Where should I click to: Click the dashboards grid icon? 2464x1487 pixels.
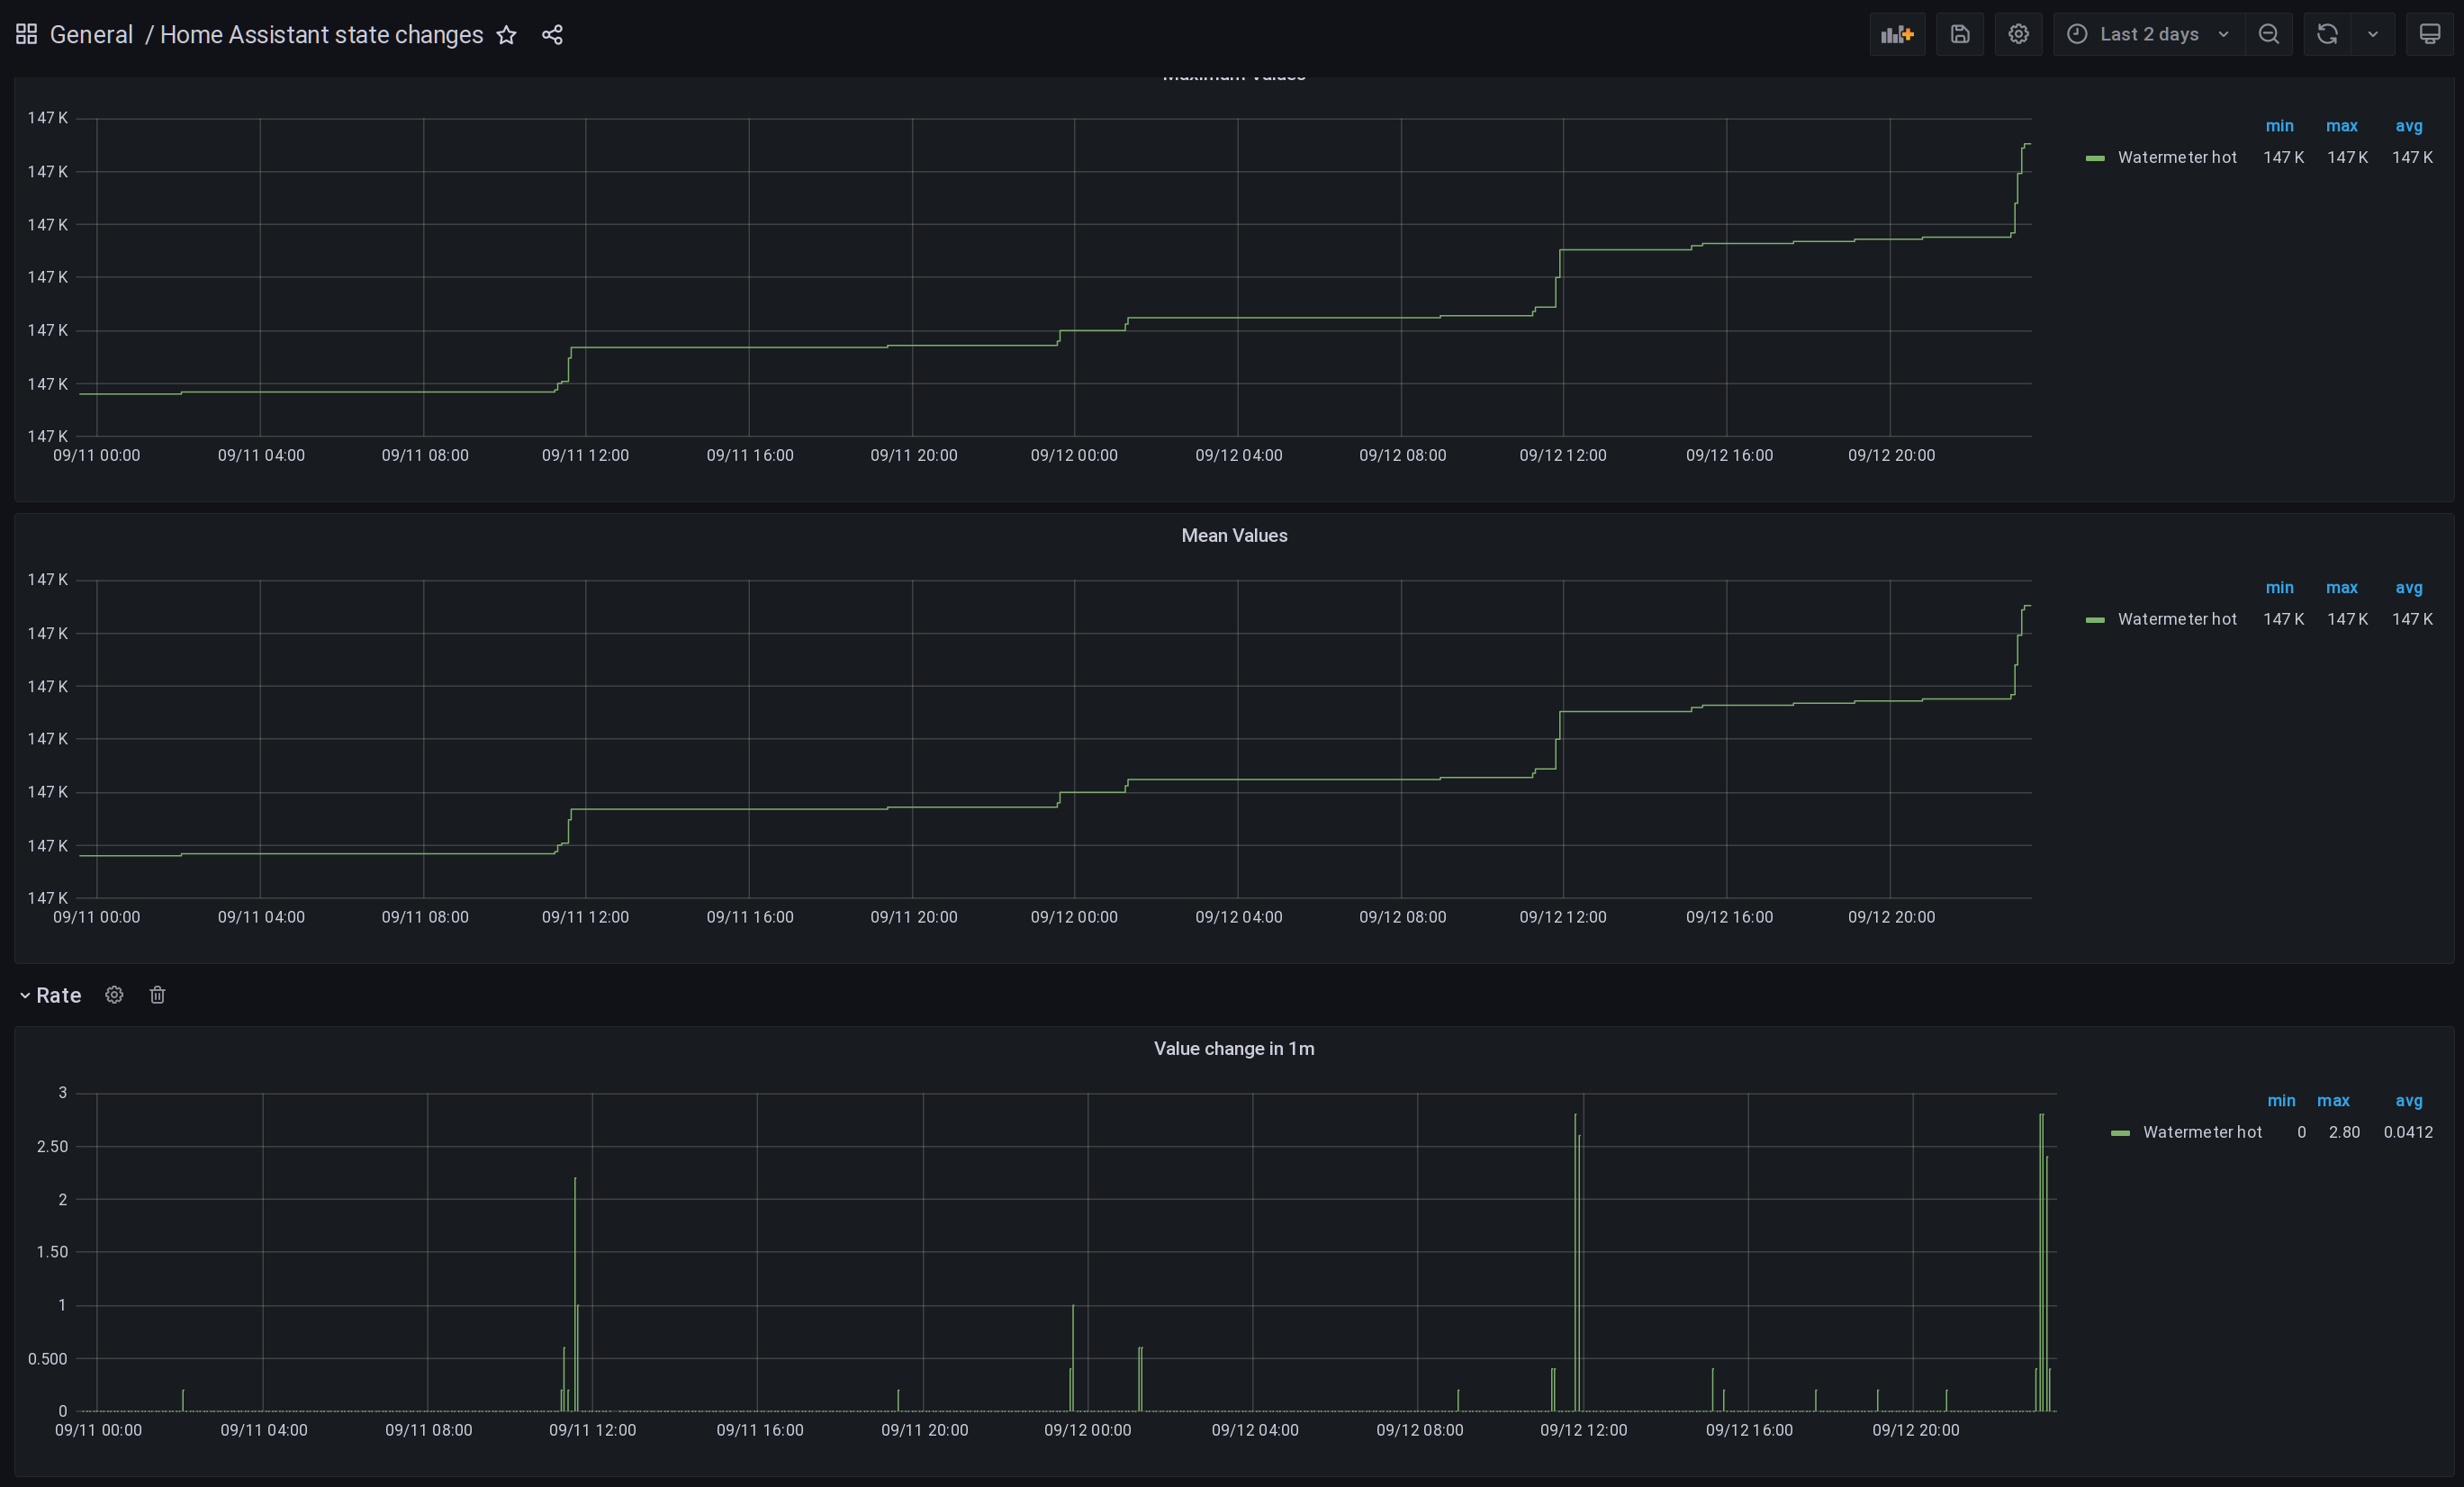click(x=27, y=35)
